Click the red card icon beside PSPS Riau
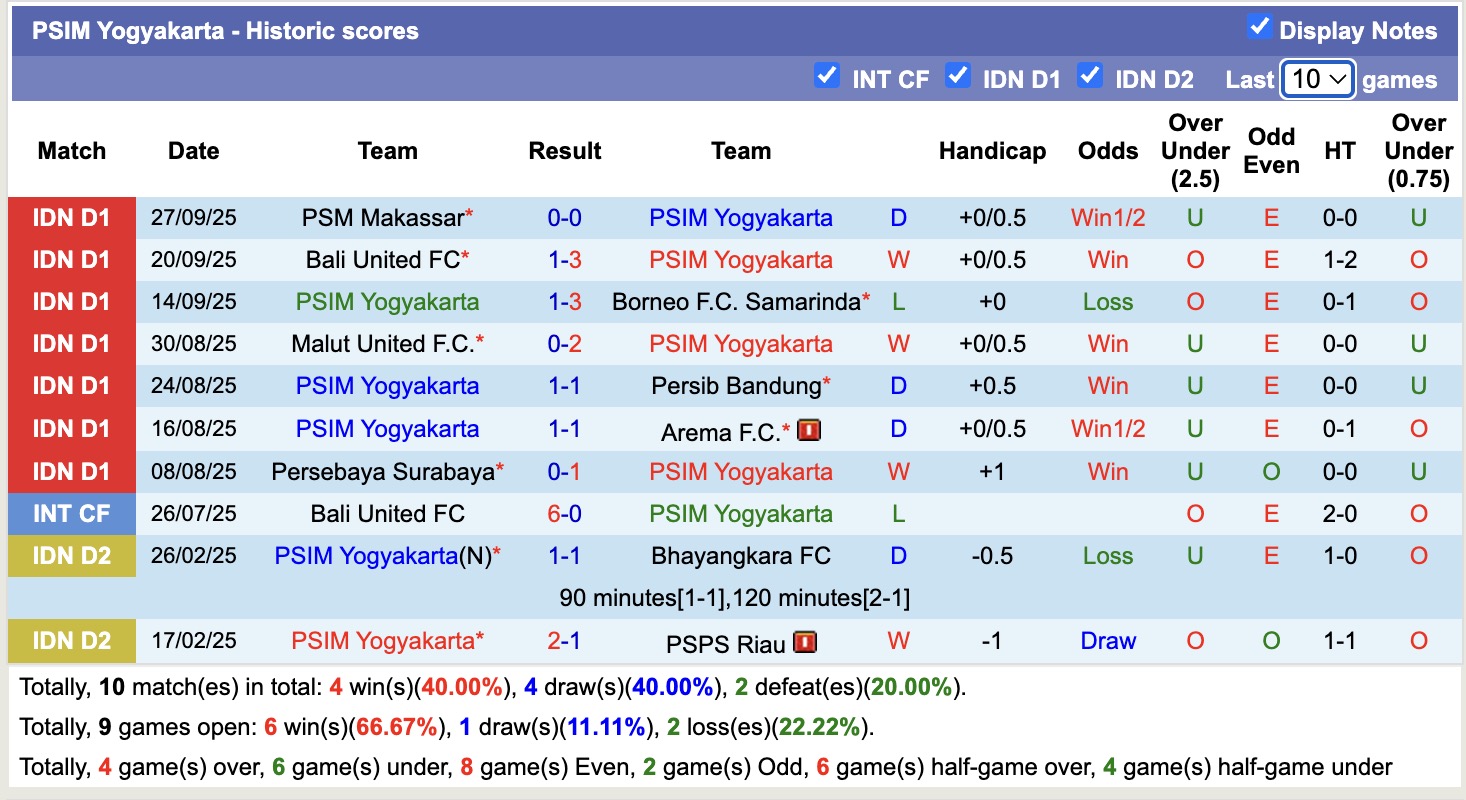1466x800 pixels. [805, 642]
